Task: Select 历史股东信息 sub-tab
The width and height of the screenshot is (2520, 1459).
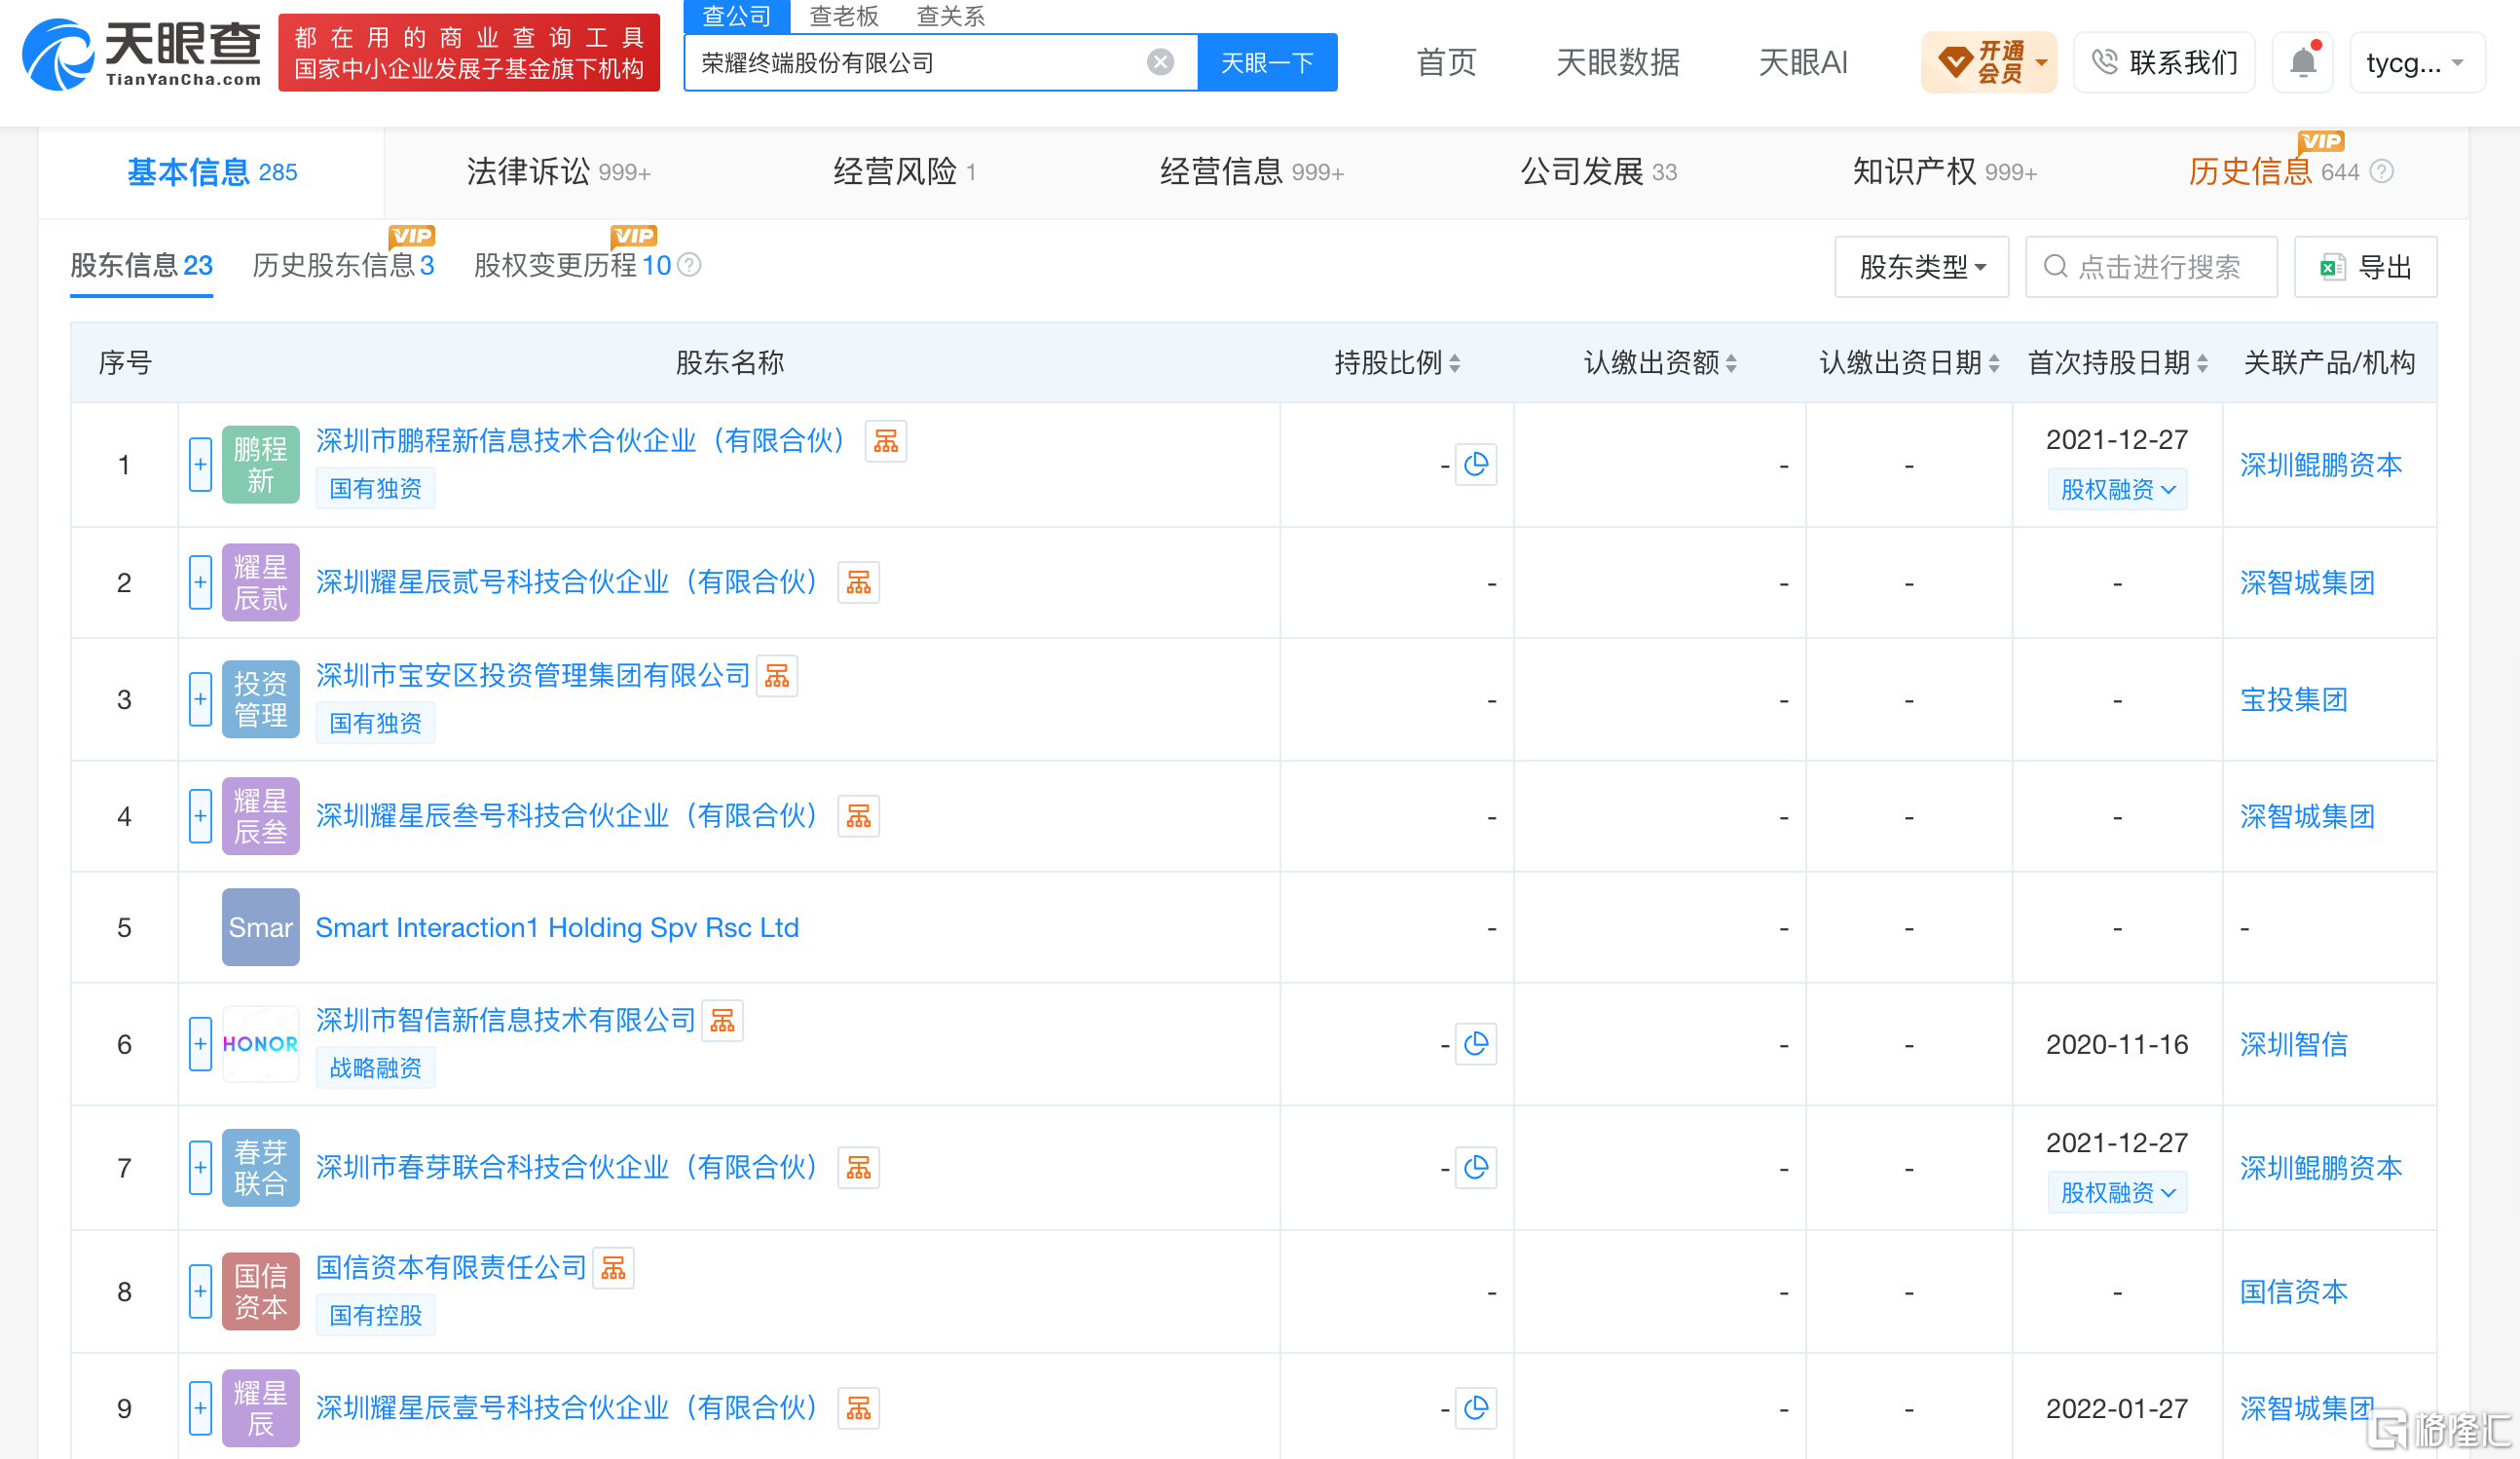Action: (x=343, y=265)
